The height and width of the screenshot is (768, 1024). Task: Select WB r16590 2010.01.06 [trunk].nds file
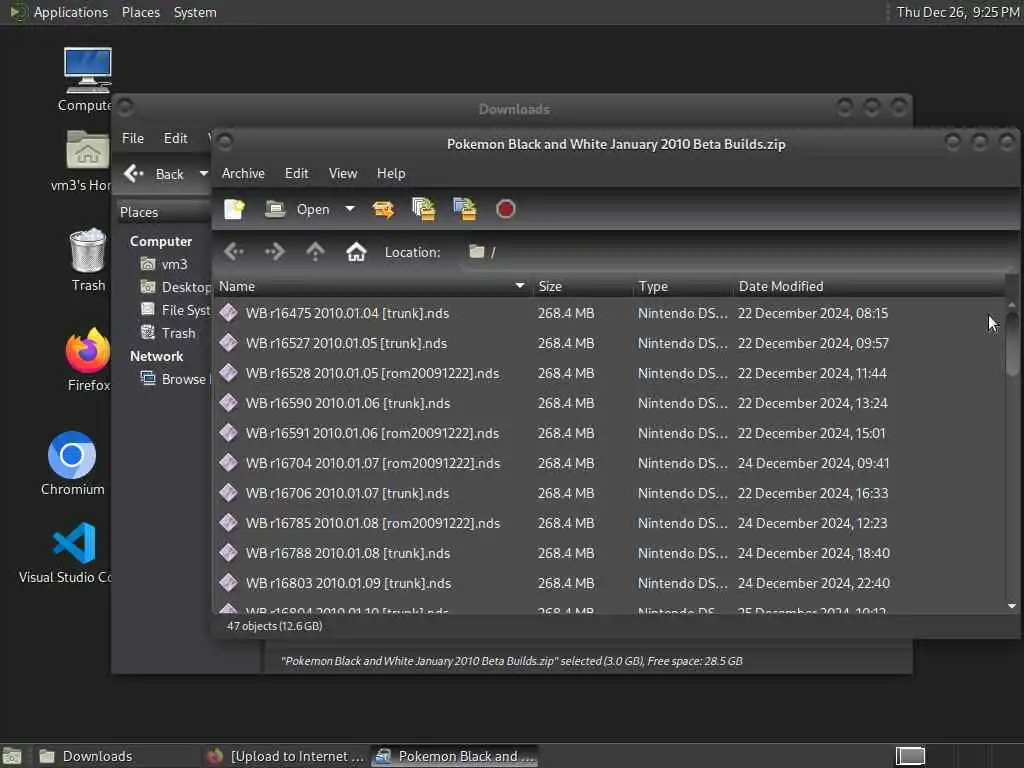click(348, 403)
